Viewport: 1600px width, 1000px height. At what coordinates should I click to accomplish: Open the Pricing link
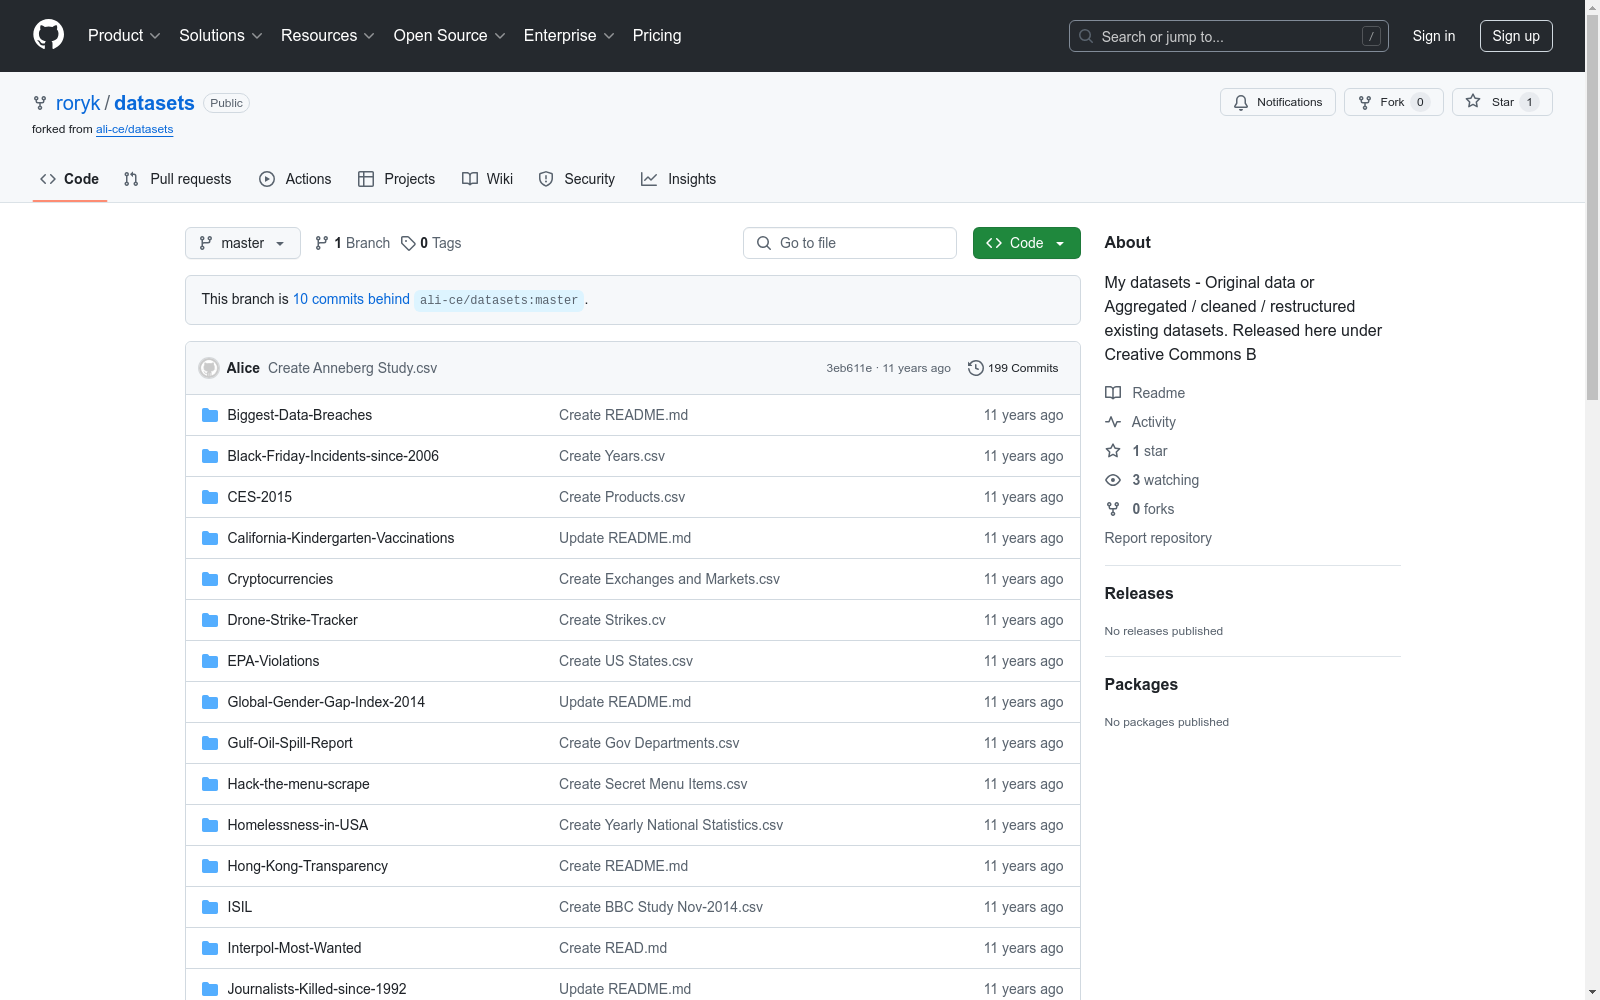click(657, 35)
